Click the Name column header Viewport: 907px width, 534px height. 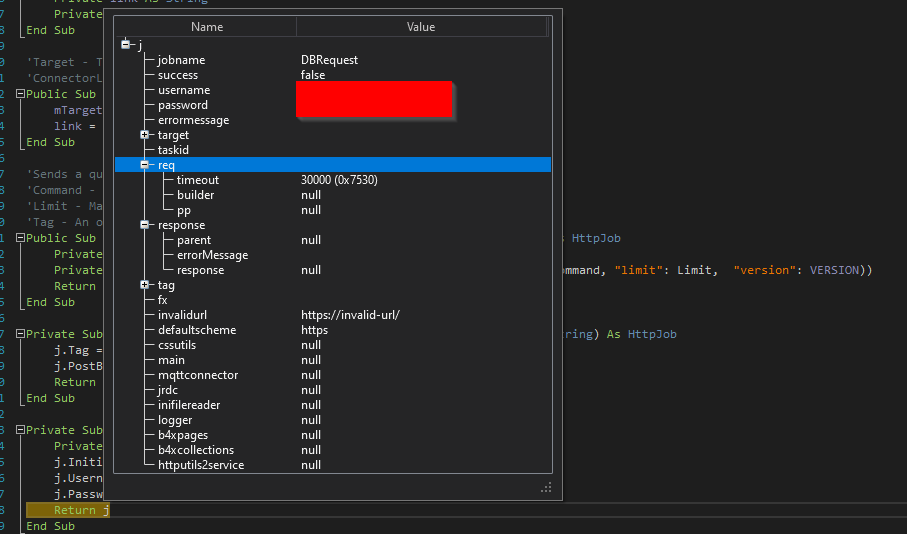coord(207,27)
